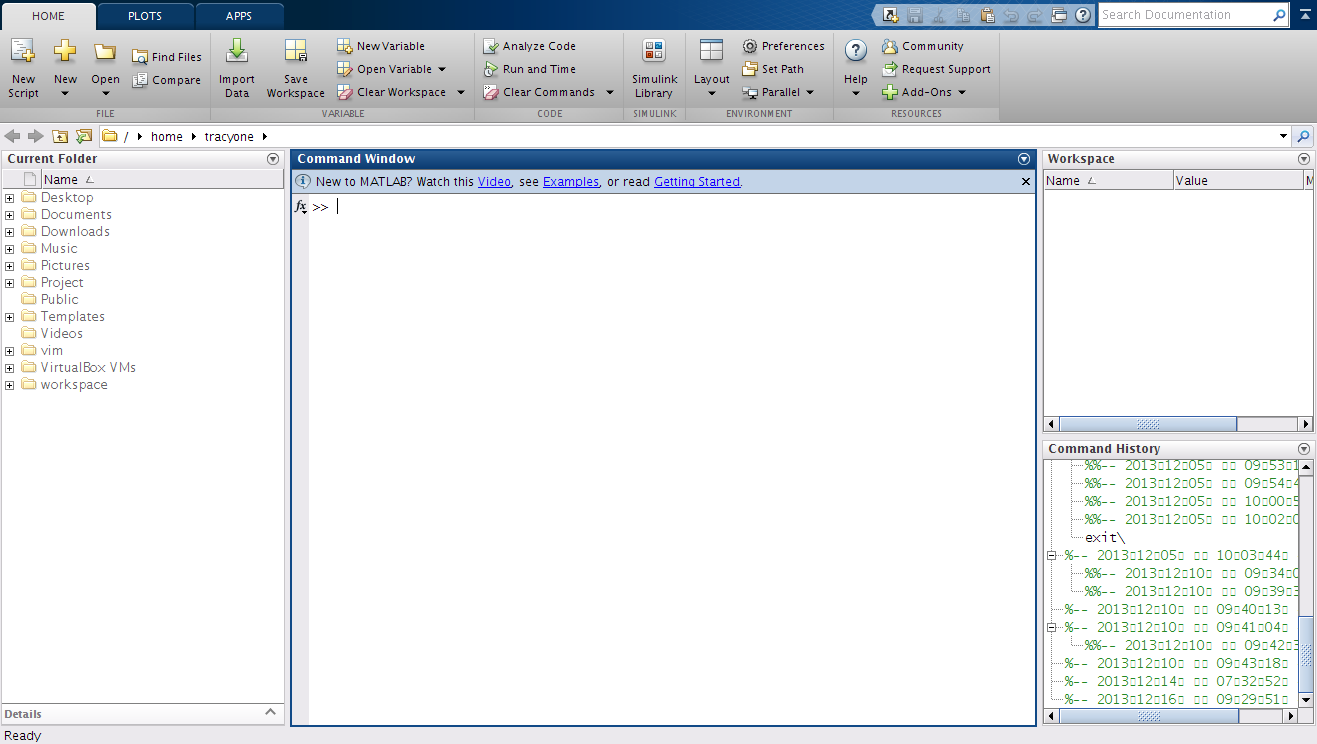1317x744 pixels.
Task: Click the new shortcut icon in quick access bar
Action: (x=891, y=15)
